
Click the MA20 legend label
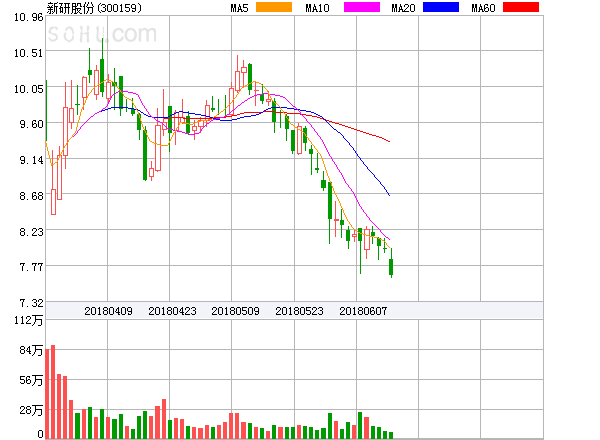403,8
